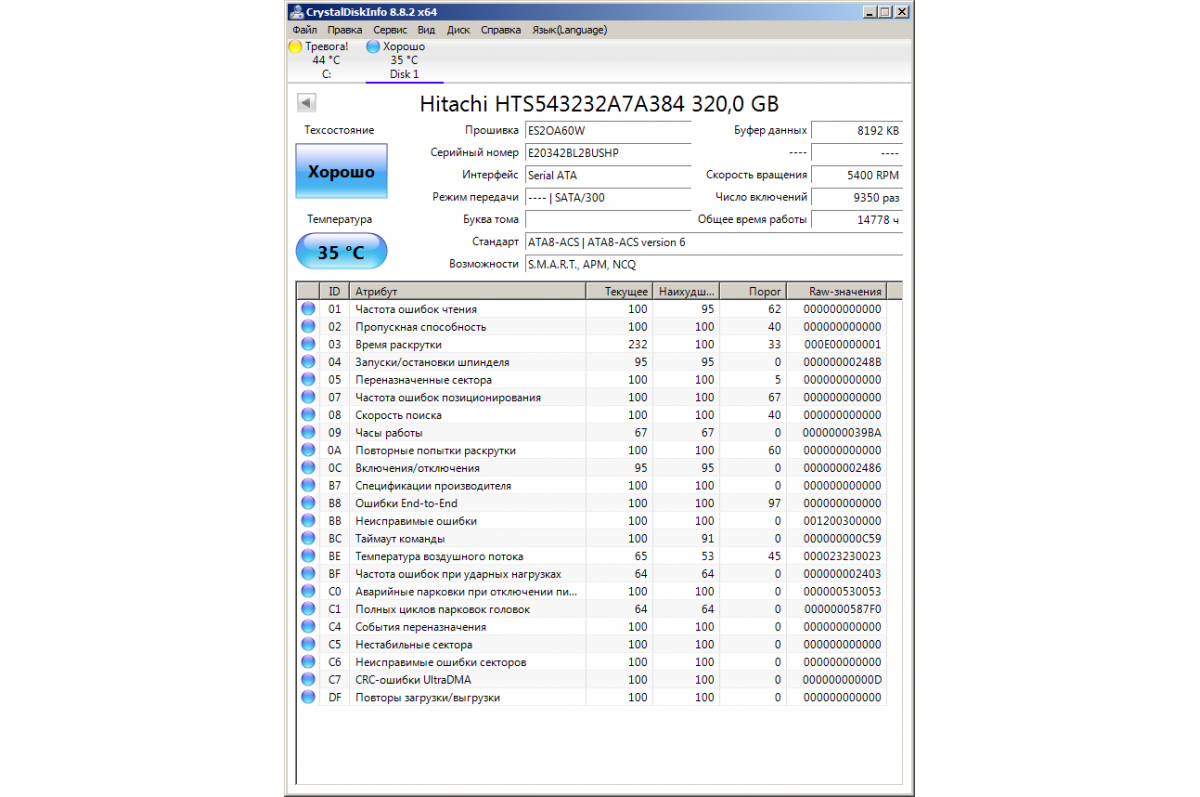Click raw value 000E00000001 in row 03

[x=842, y=344]
